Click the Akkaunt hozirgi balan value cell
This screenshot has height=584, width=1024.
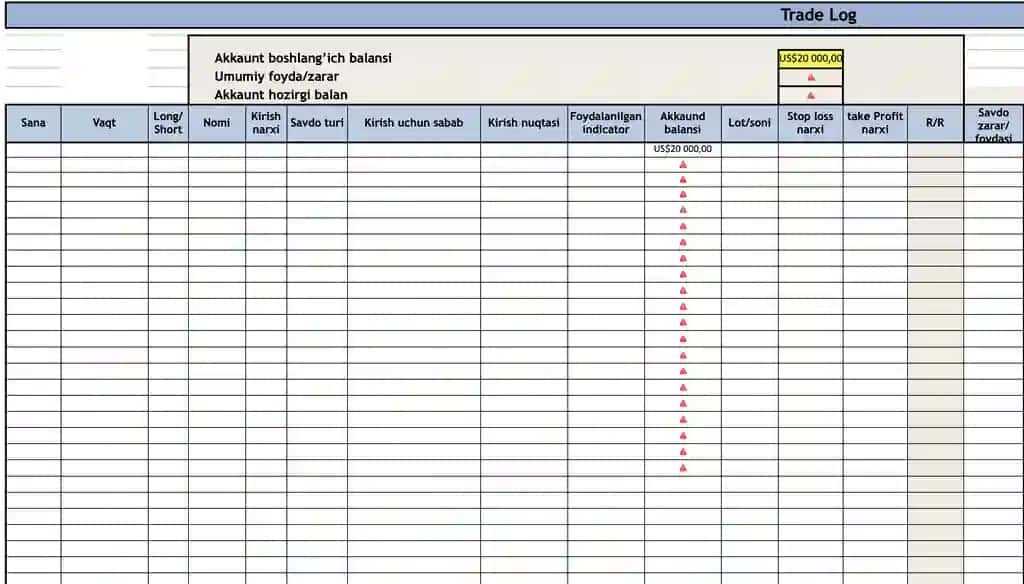click(x=810, y=95)
